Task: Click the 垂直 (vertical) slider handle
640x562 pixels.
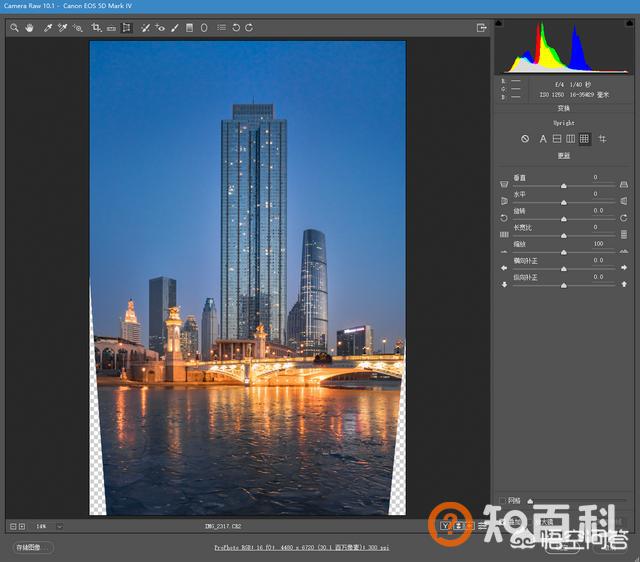Action: 564,186
